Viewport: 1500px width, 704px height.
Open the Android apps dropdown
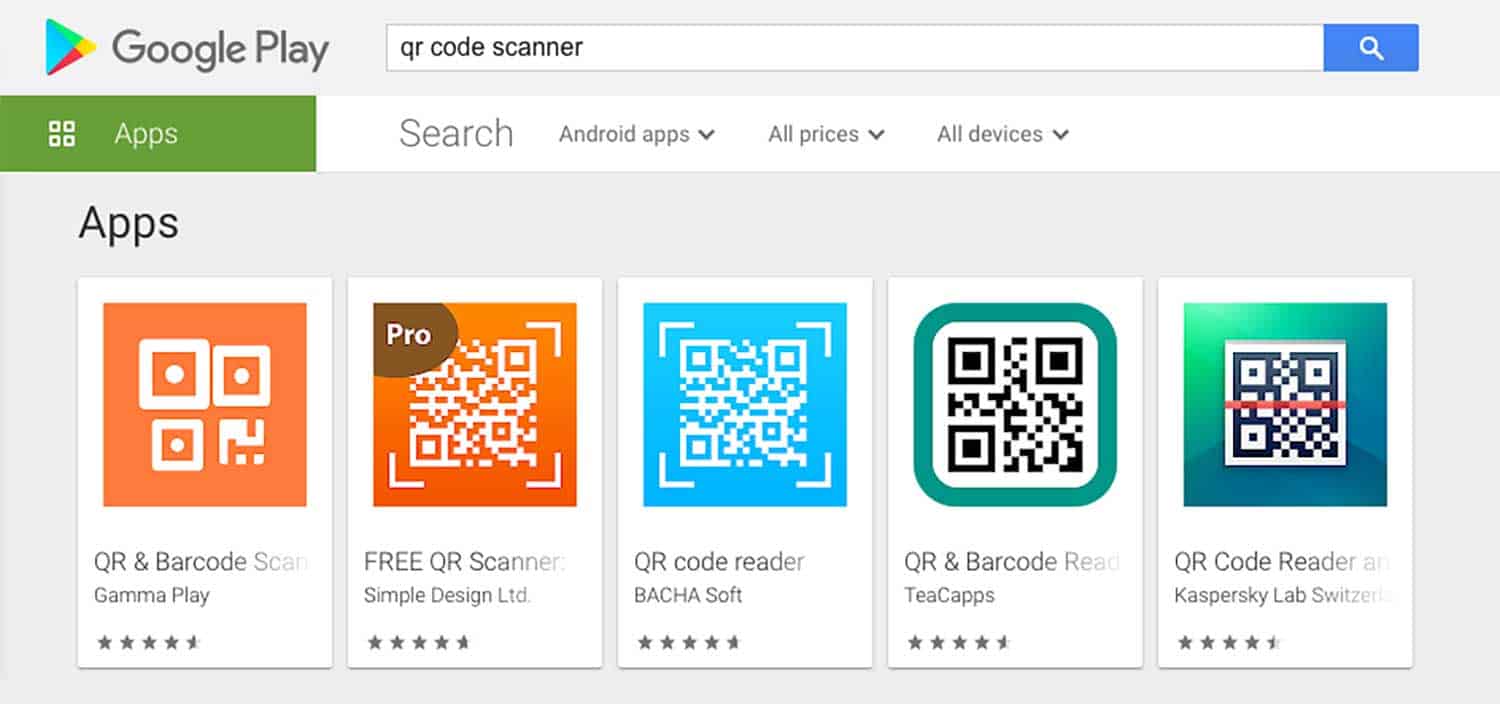(x=635, y=133)
